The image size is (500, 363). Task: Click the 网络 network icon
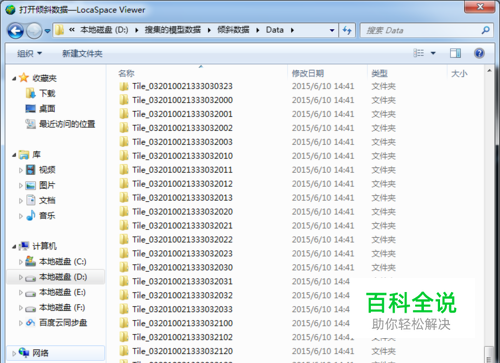coord(24,352)
